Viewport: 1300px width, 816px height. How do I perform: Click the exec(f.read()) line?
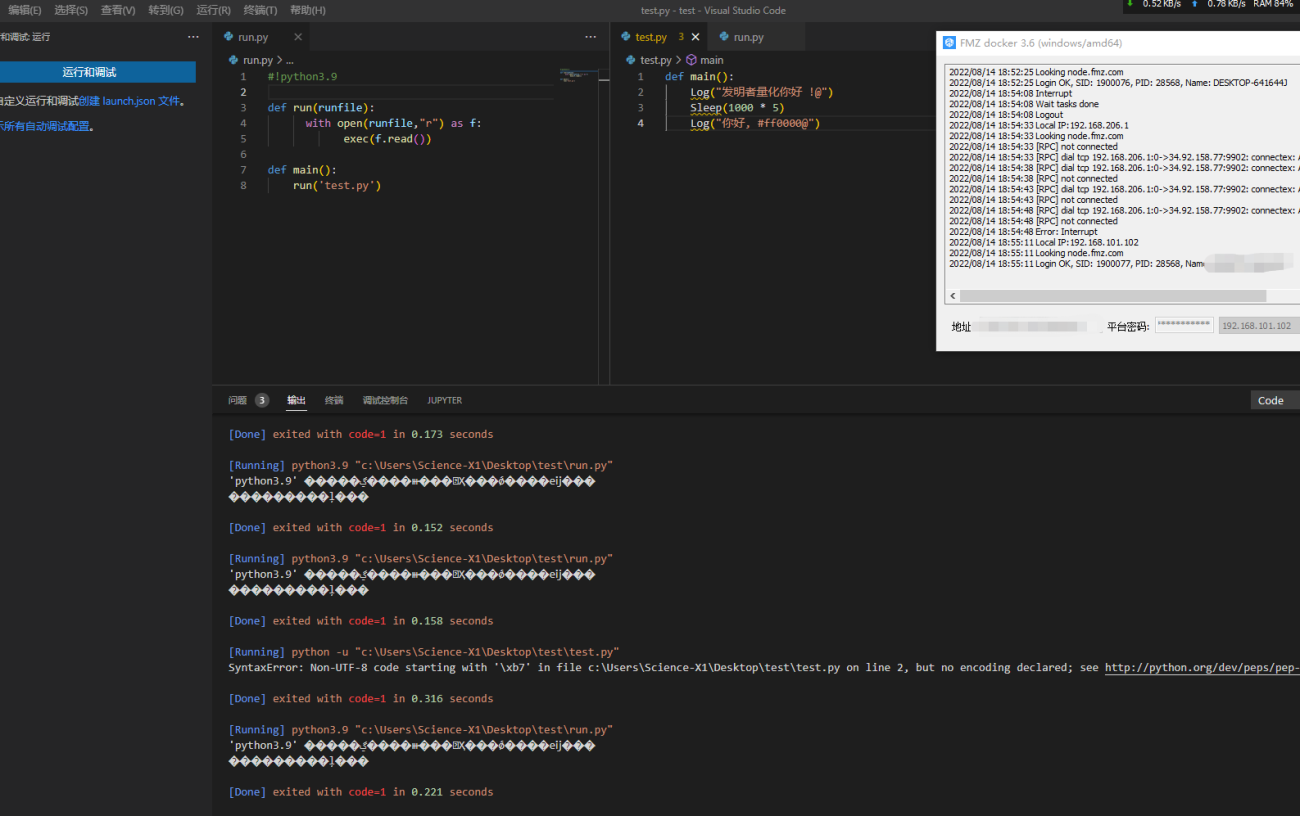(x=387, y=139)
